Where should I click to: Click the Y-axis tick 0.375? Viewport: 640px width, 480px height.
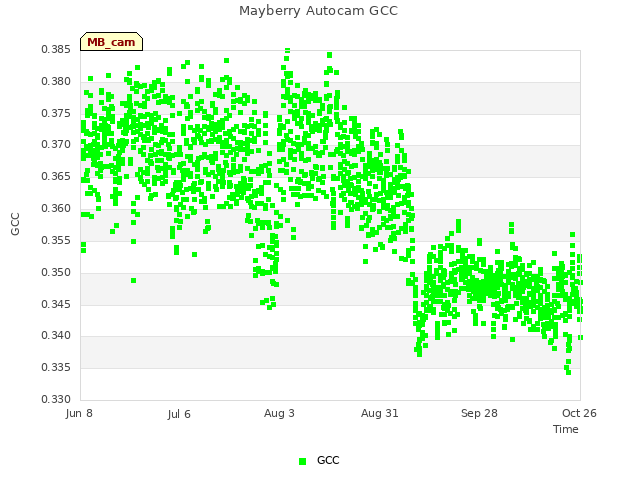tap(56, 113)
